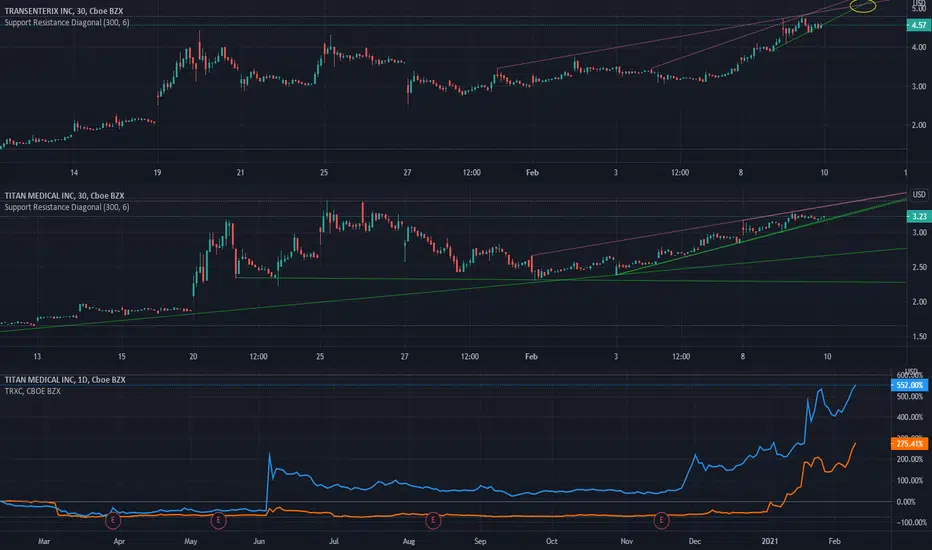This screenshot has height=550, width=932.
Task: Click the Jun label on the bottom time axis
Action: [x=259, y=541]
